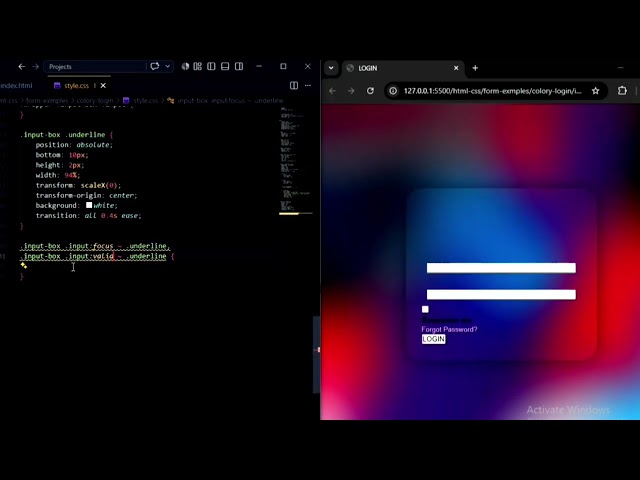Open the form-exmples folder in the breadcrumb
Viewport: 640px width, 480px height.
(x=47, y=100)
